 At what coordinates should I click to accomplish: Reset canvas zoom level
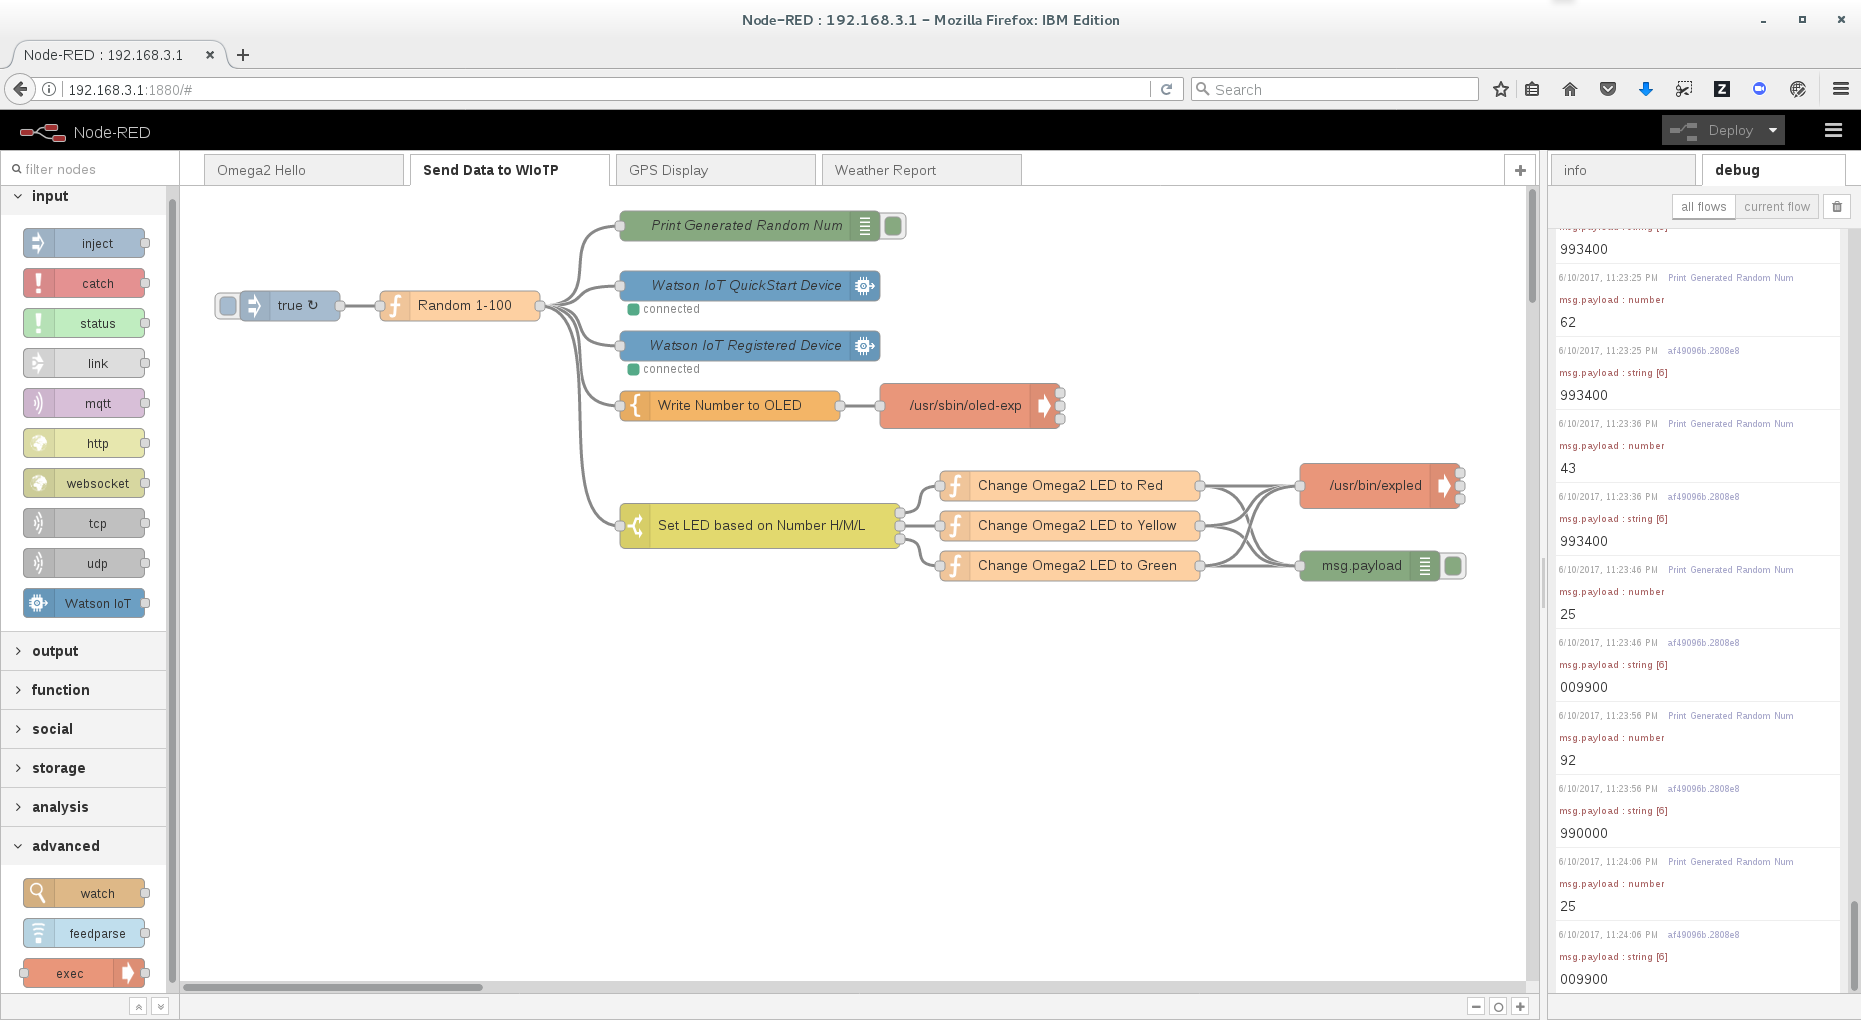pos(1498,1006)
